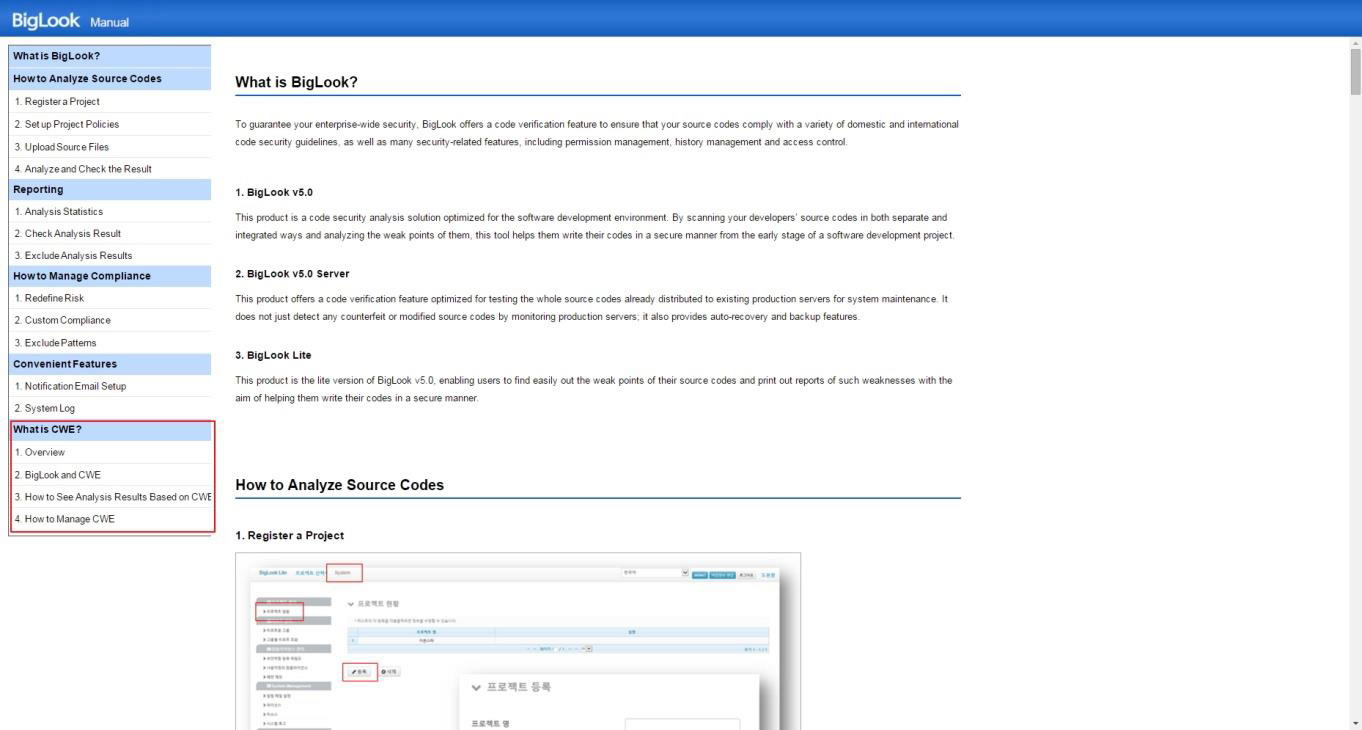Click the '3. BigLook Lite' subheading

point(273,355)
